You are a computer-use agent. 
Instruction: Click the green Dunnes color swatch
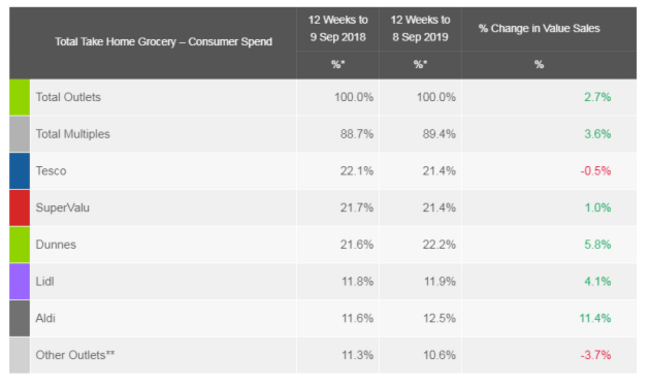point(19,245)
